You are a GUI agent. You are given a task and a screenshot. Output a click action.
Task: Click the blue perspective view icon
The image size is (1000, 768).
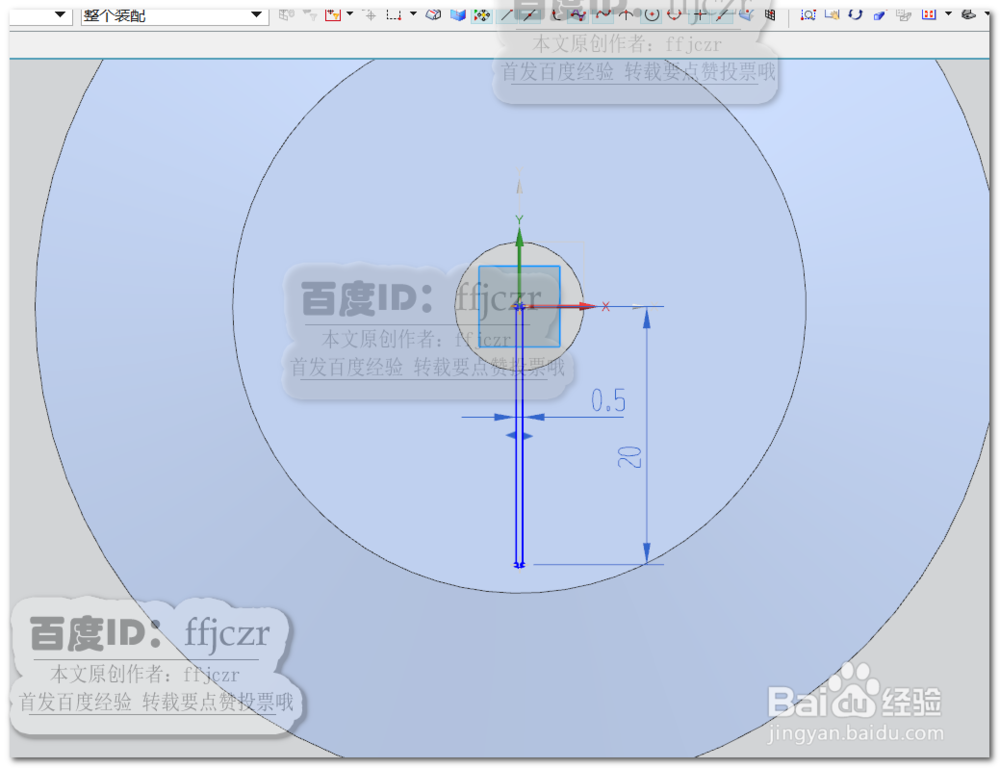coord(879,14)
